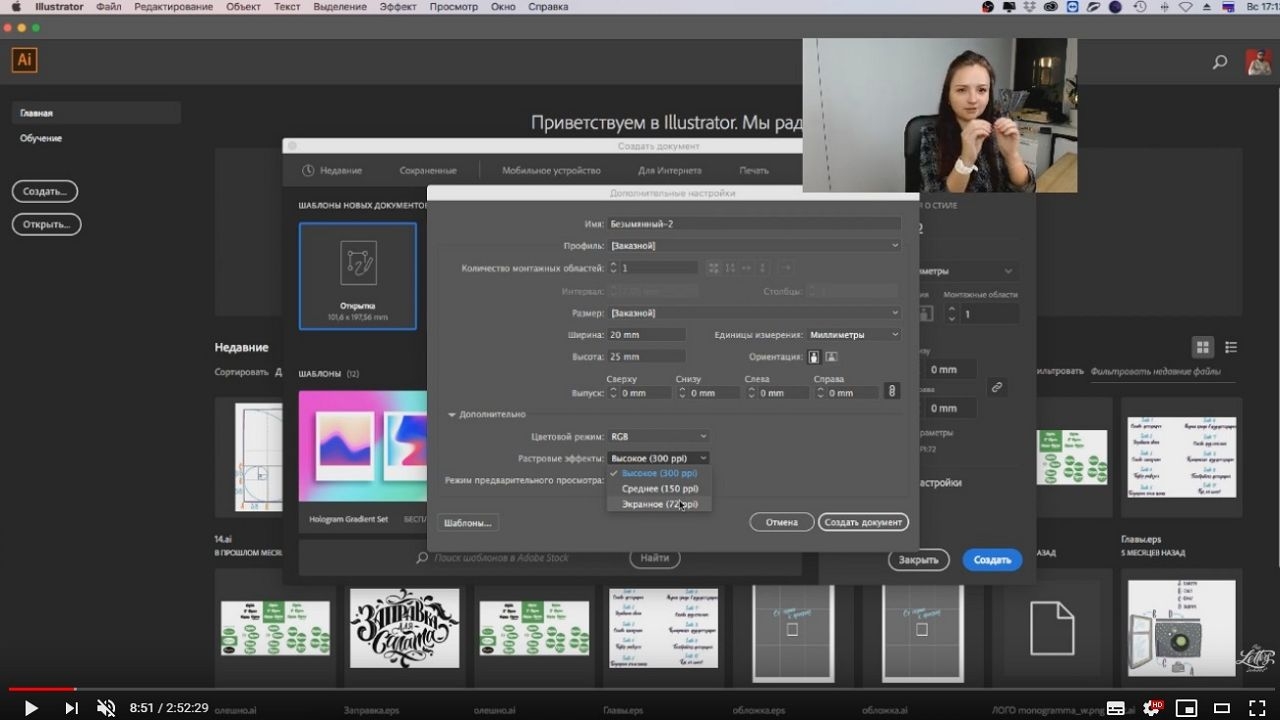This screenshot has height=720, width=1280.
Task: Open the Заправка recent file thumbnail
Action: pos(404,628)
